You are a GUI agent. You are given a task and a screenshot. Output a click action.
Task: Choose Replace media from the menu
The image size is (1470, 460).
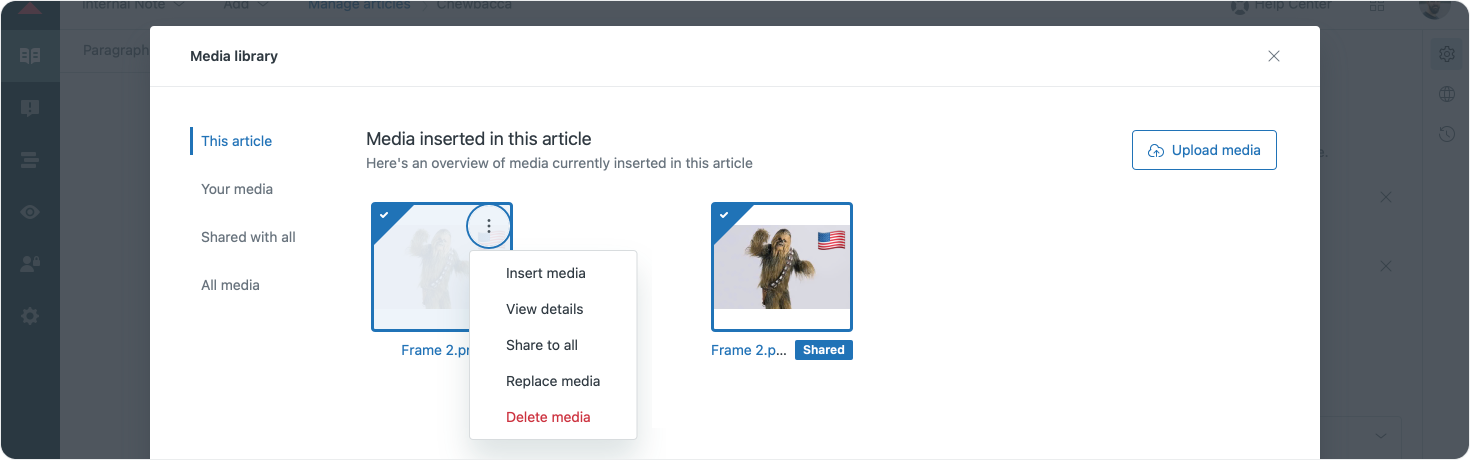(553, 381)
